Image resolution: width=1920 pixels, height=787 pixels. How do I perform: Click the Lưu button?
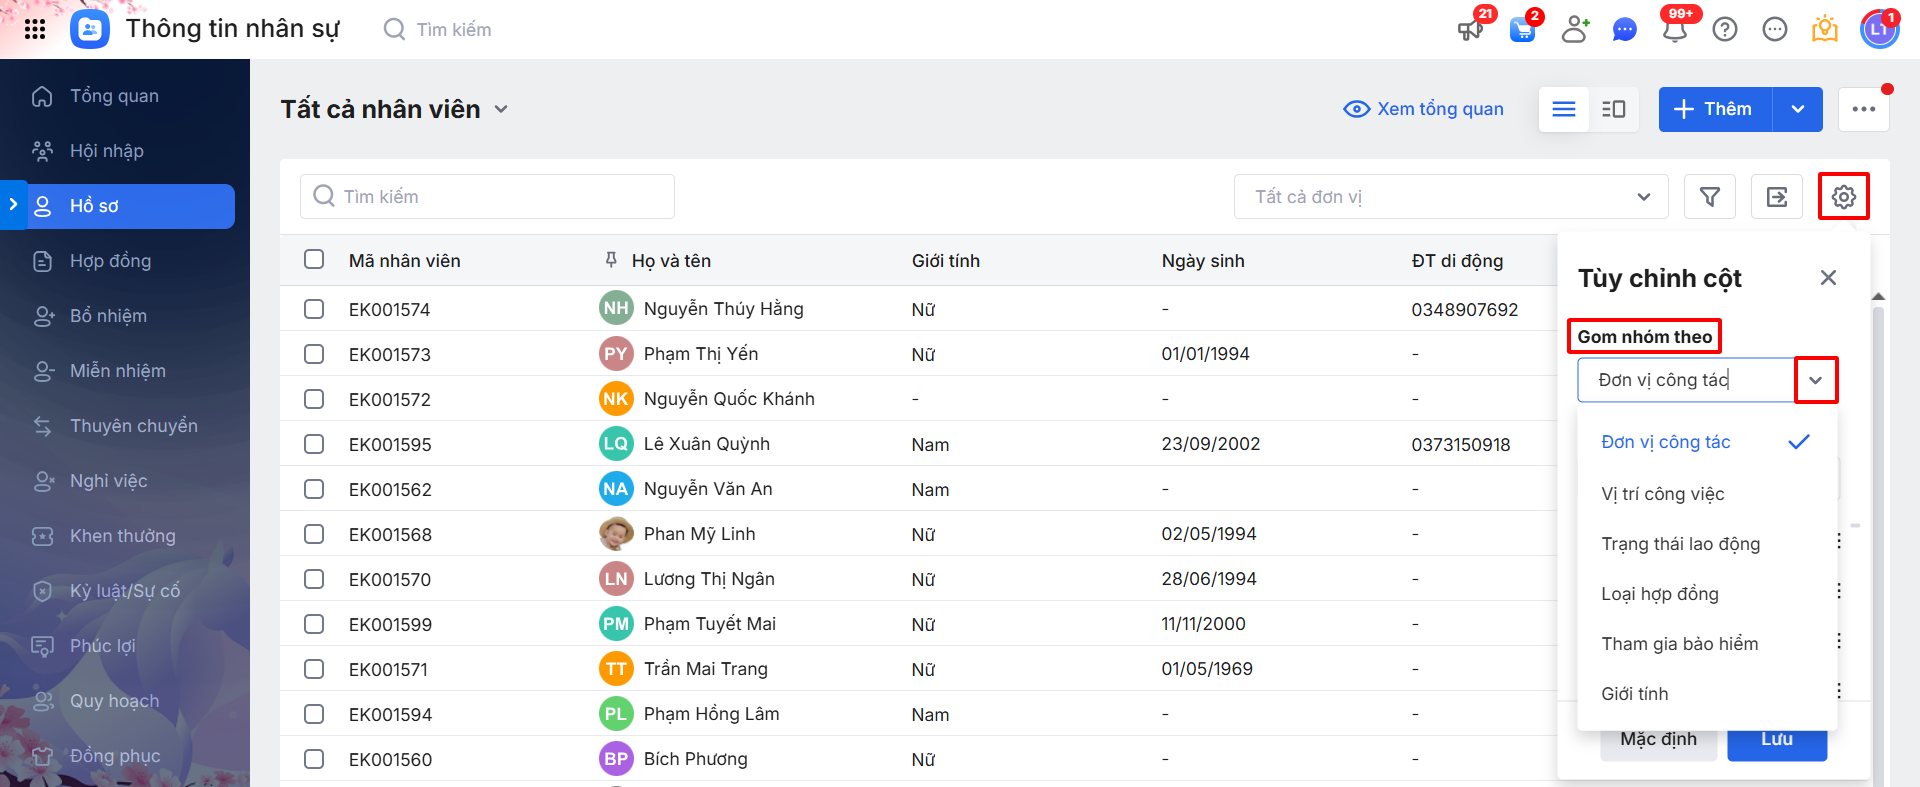pyautogui.click(x=1776, y=741)
